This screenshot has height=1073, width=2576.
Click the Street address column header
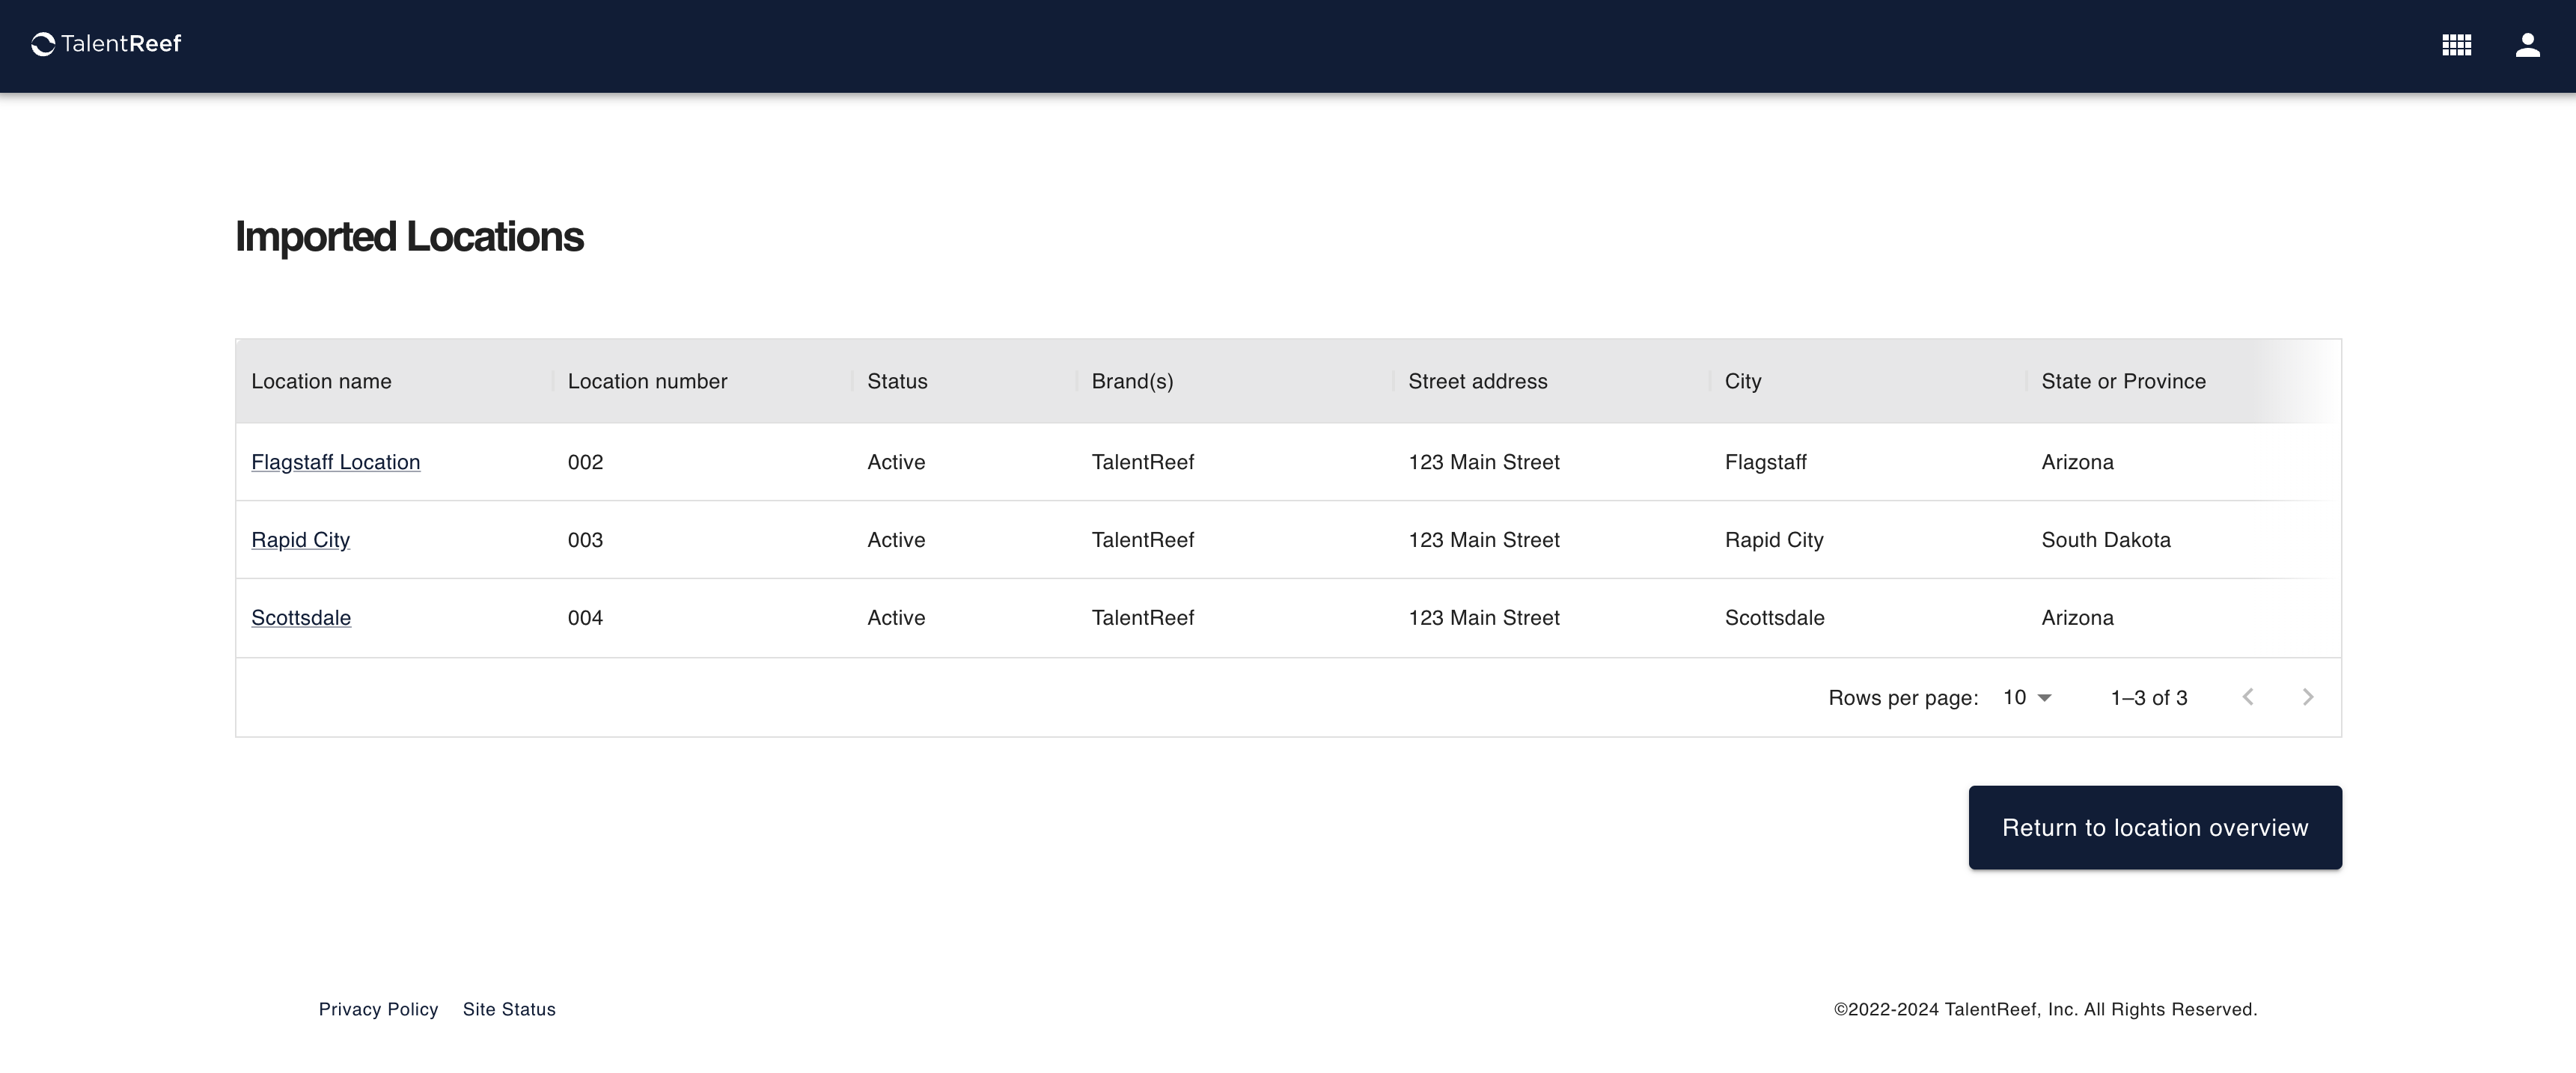coord(1477,381)
